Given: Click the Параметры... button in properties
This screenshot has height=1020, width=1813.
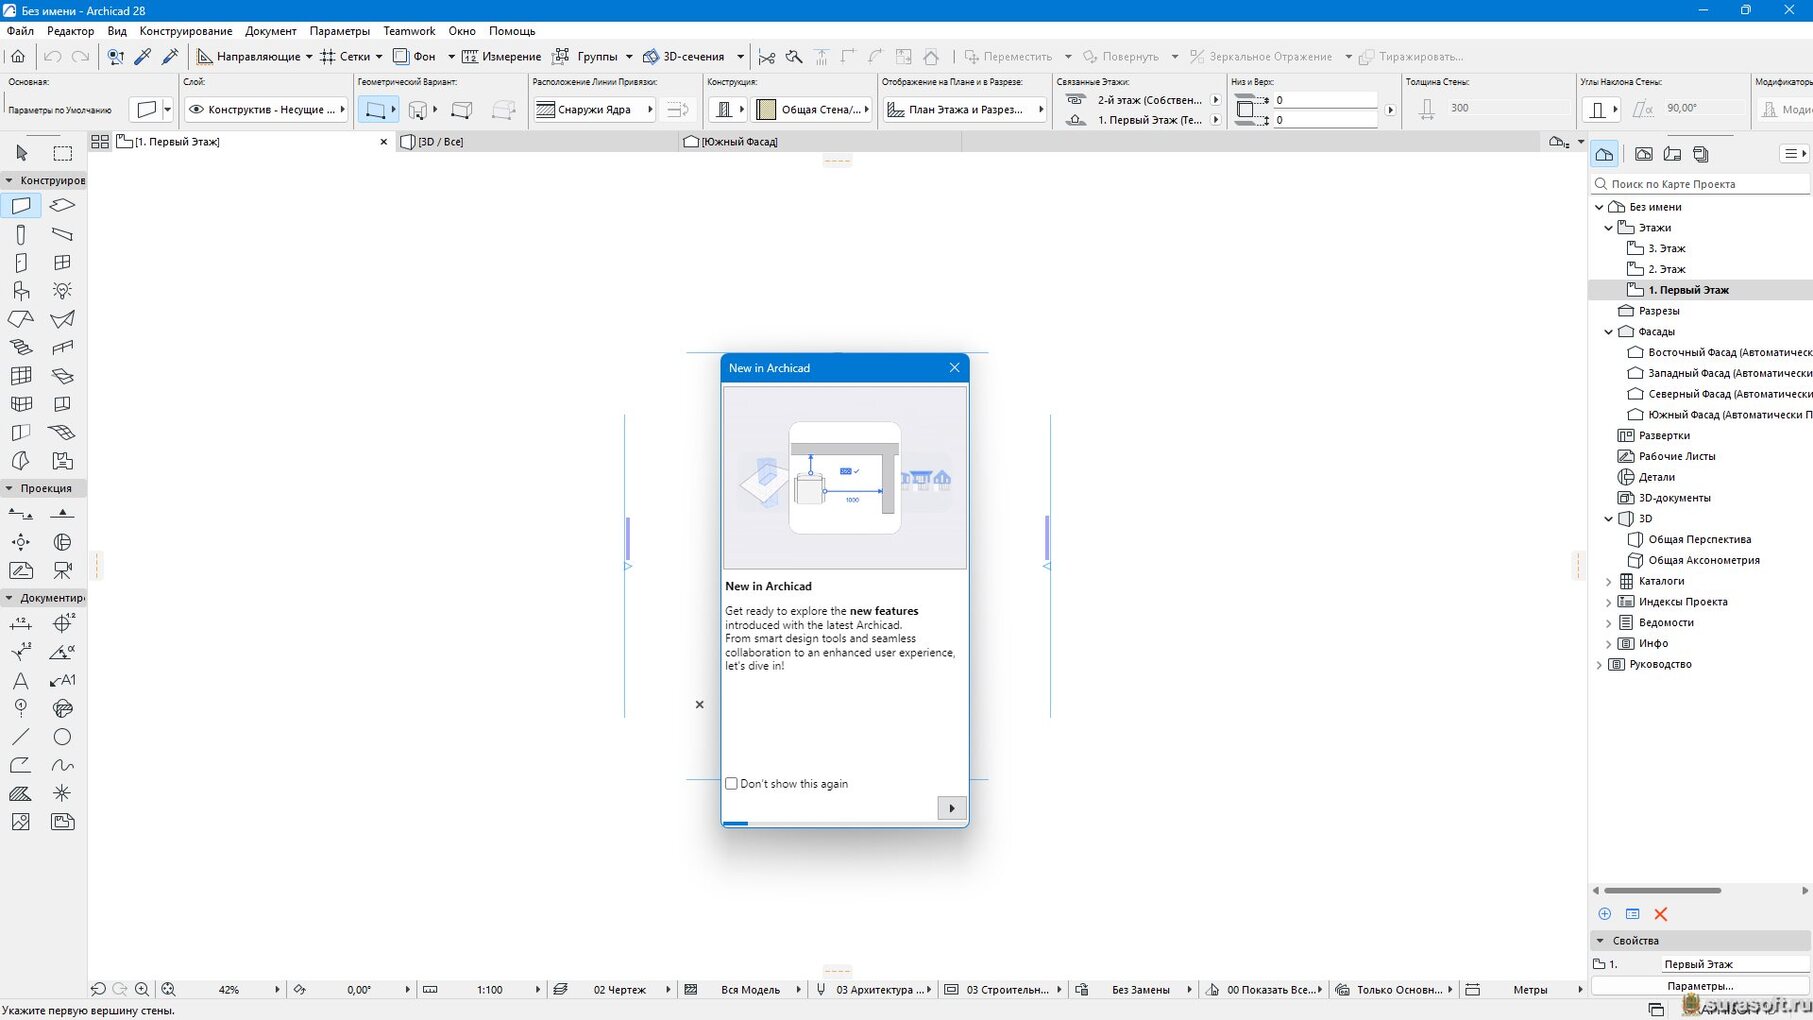Looking at the screenshot, I should tap(1700, 986).
